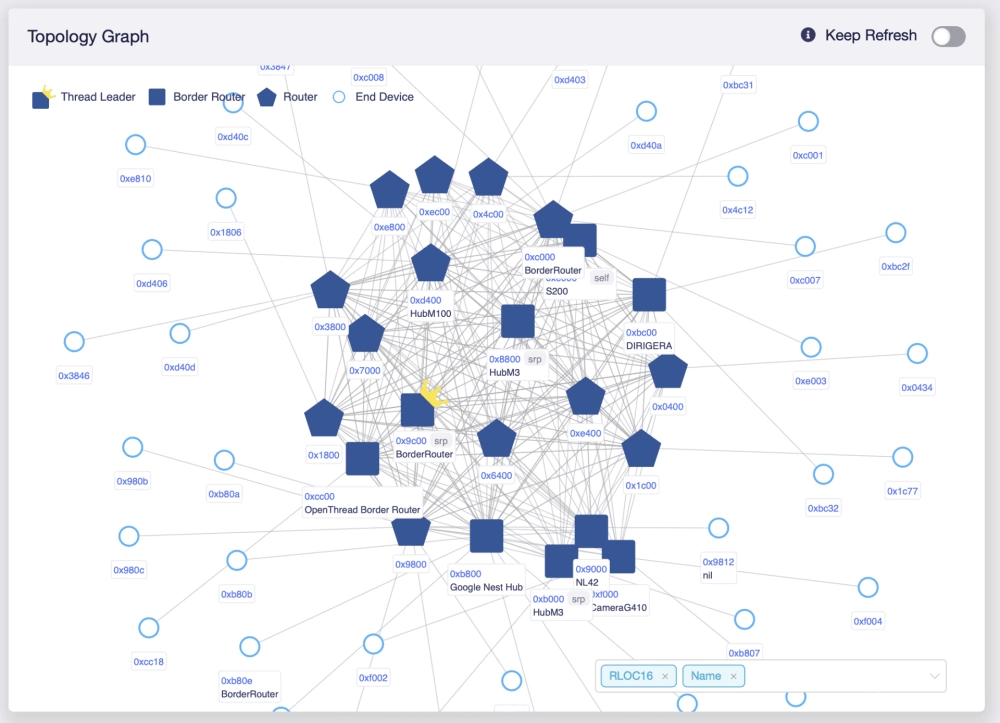The width and height of the screenshot is (1000, 723).
Task: Select the 0xb807 end device circle
Action: (744, 619)
